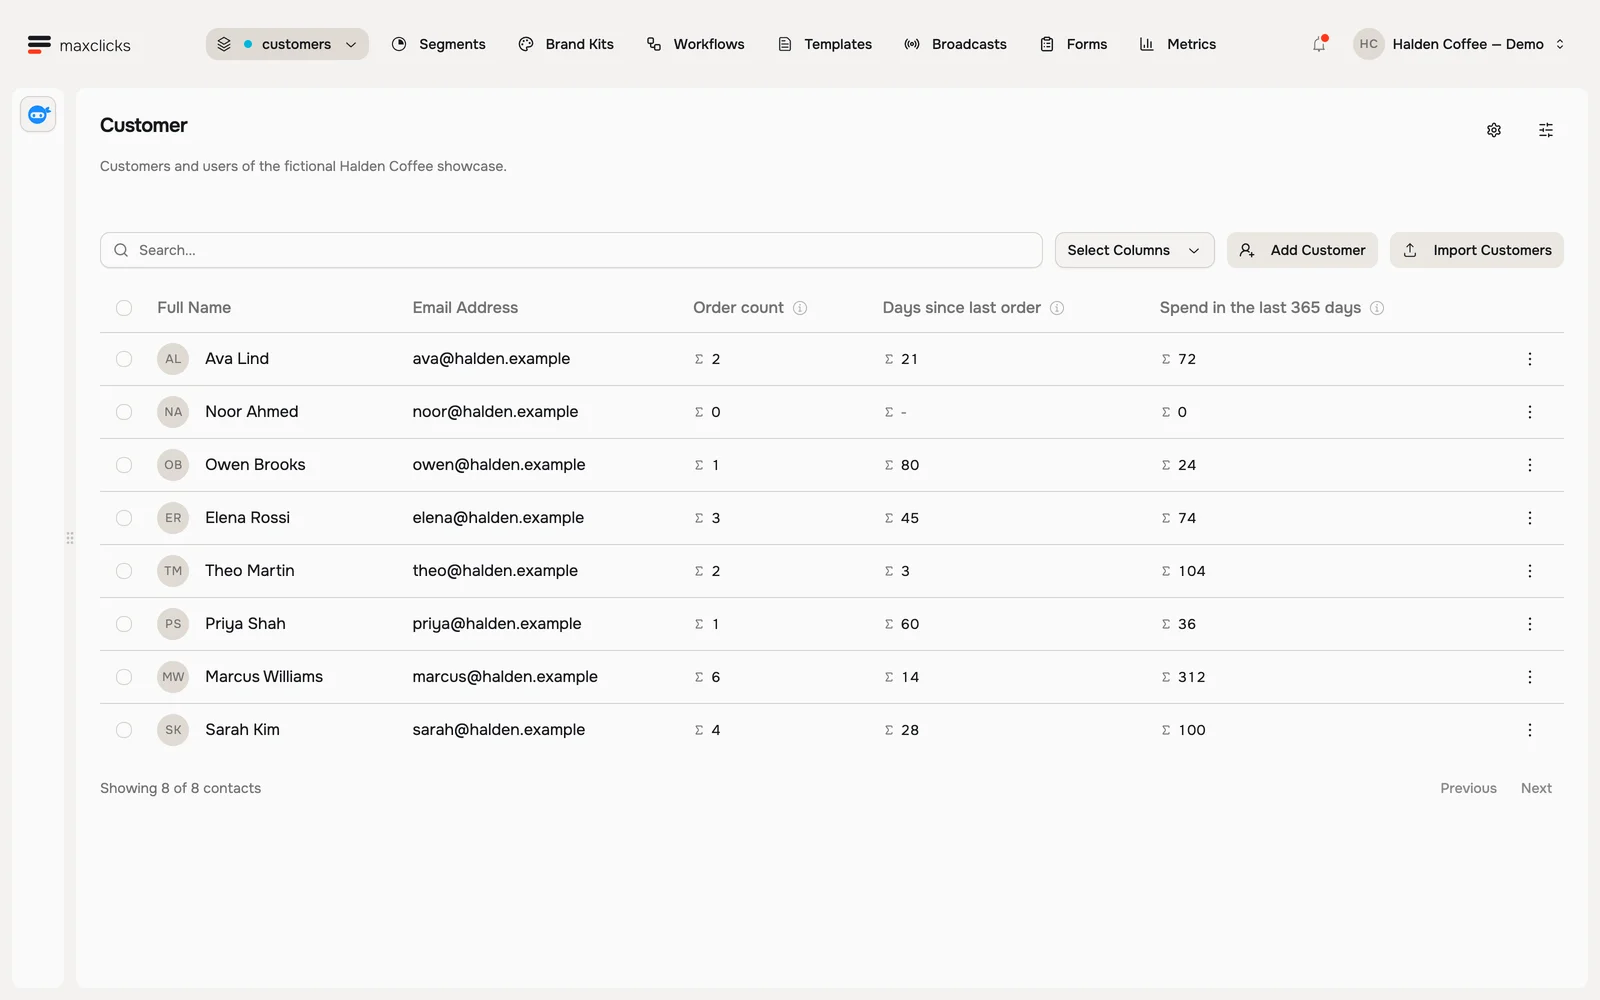
Task: Click the MW avatar for Marcus Williams
Action: (173, 677)
